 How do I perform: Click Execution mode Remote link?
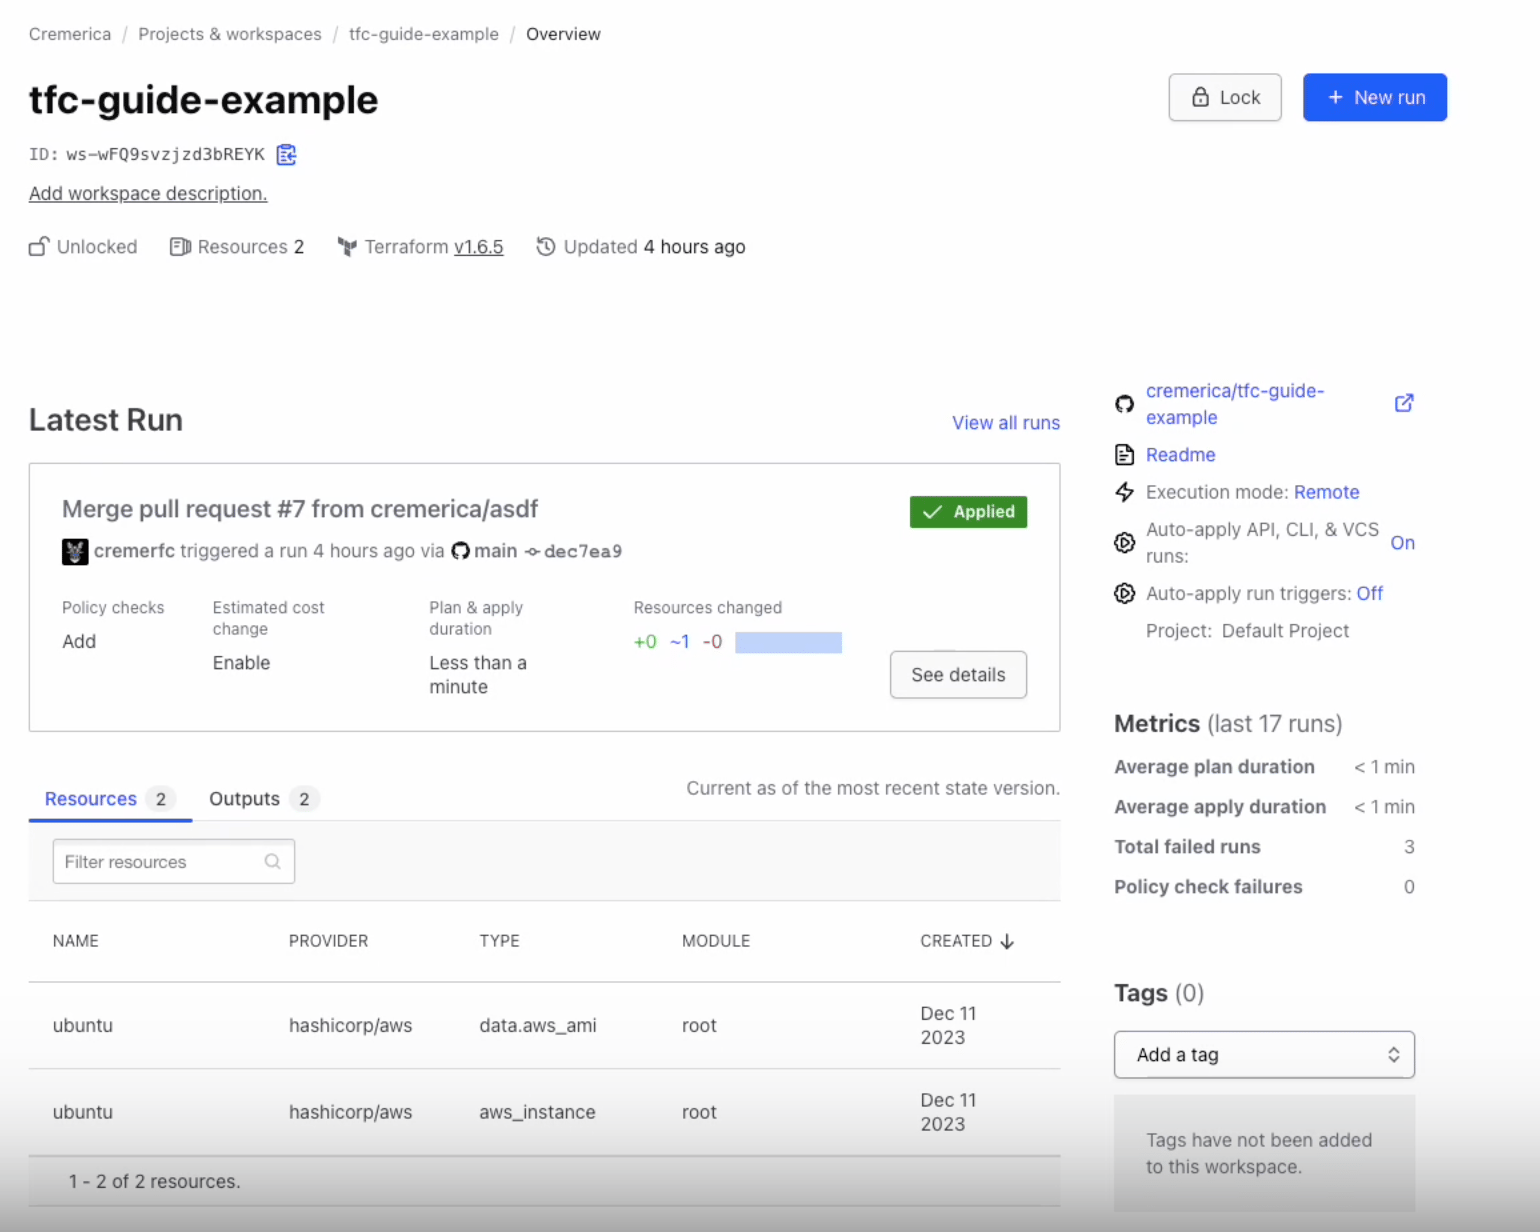point(1327,492)
